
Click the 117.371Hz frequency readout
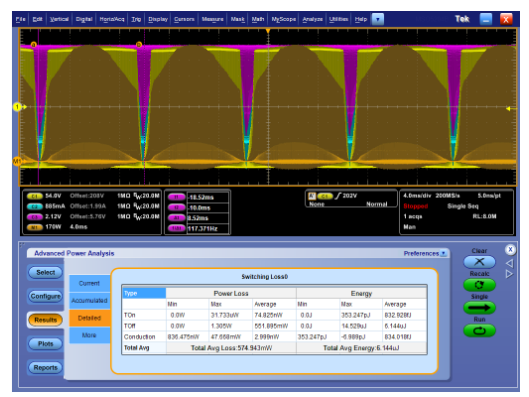[208, 228]
